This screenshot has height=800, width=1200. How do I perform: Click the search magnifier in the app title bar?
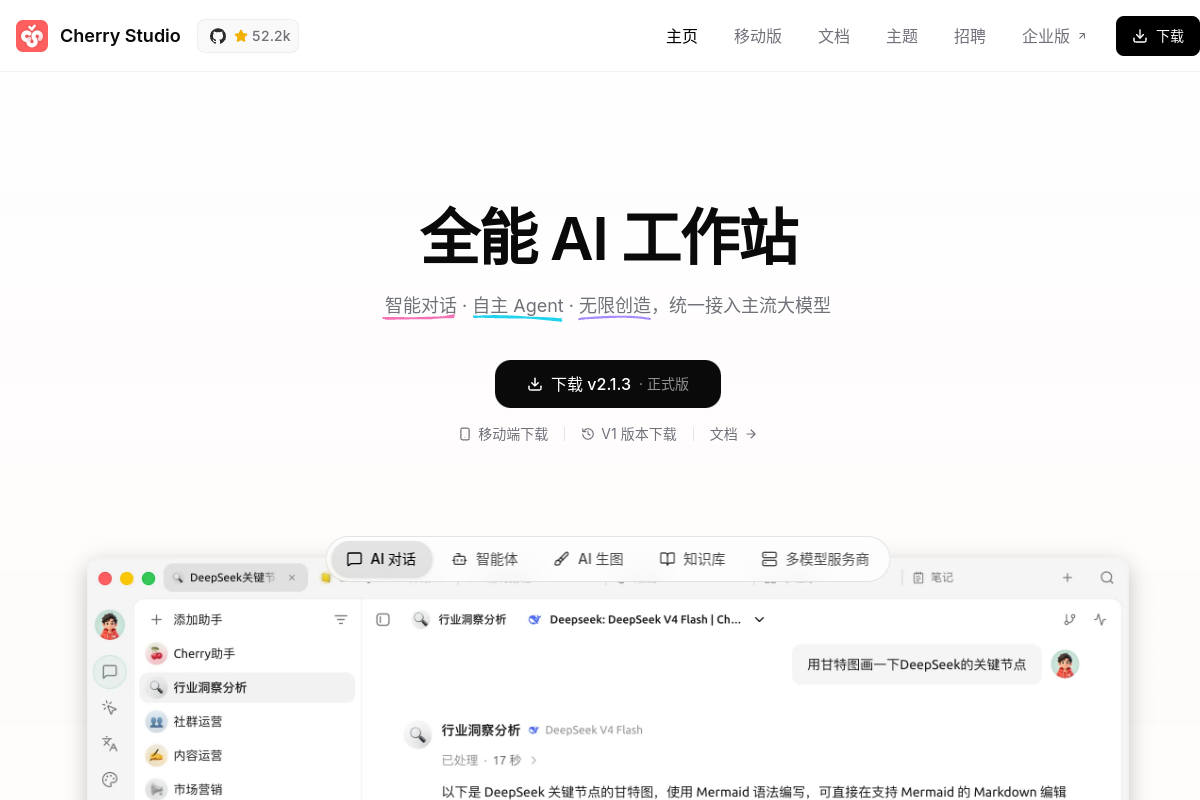click(x=1107, y=578)
